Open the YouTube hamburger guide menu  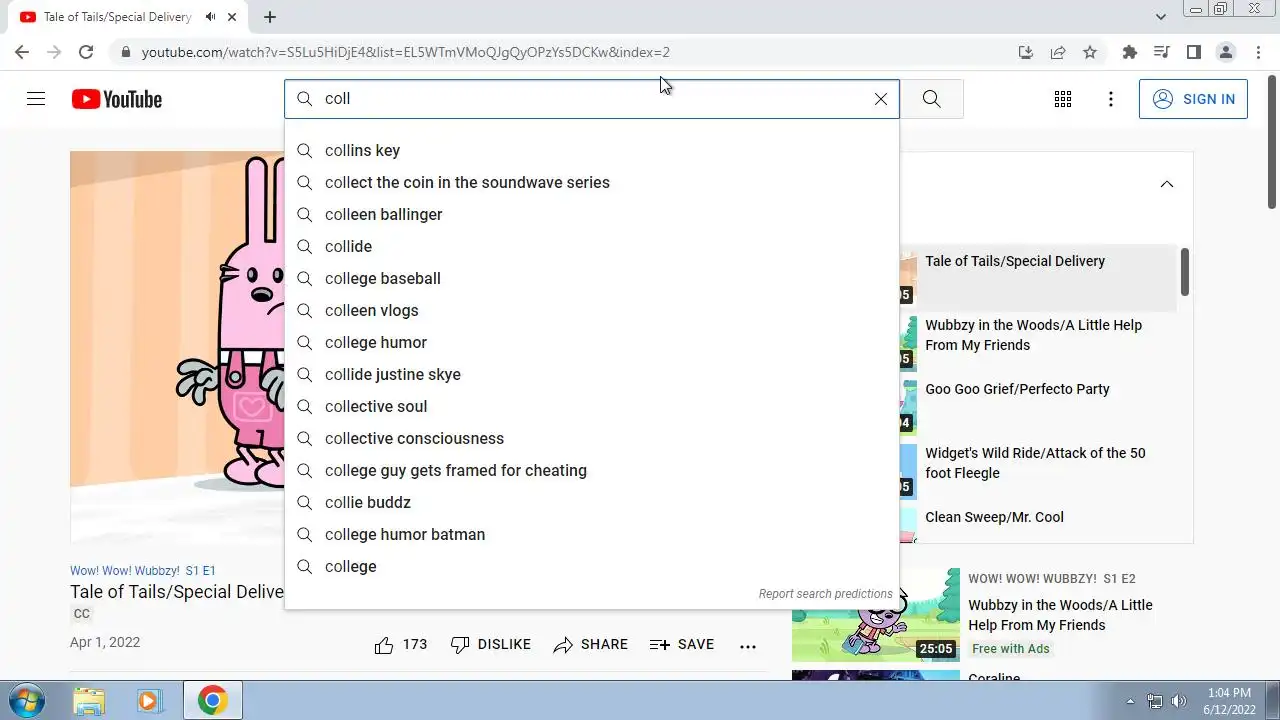click(x=36, y=99)
